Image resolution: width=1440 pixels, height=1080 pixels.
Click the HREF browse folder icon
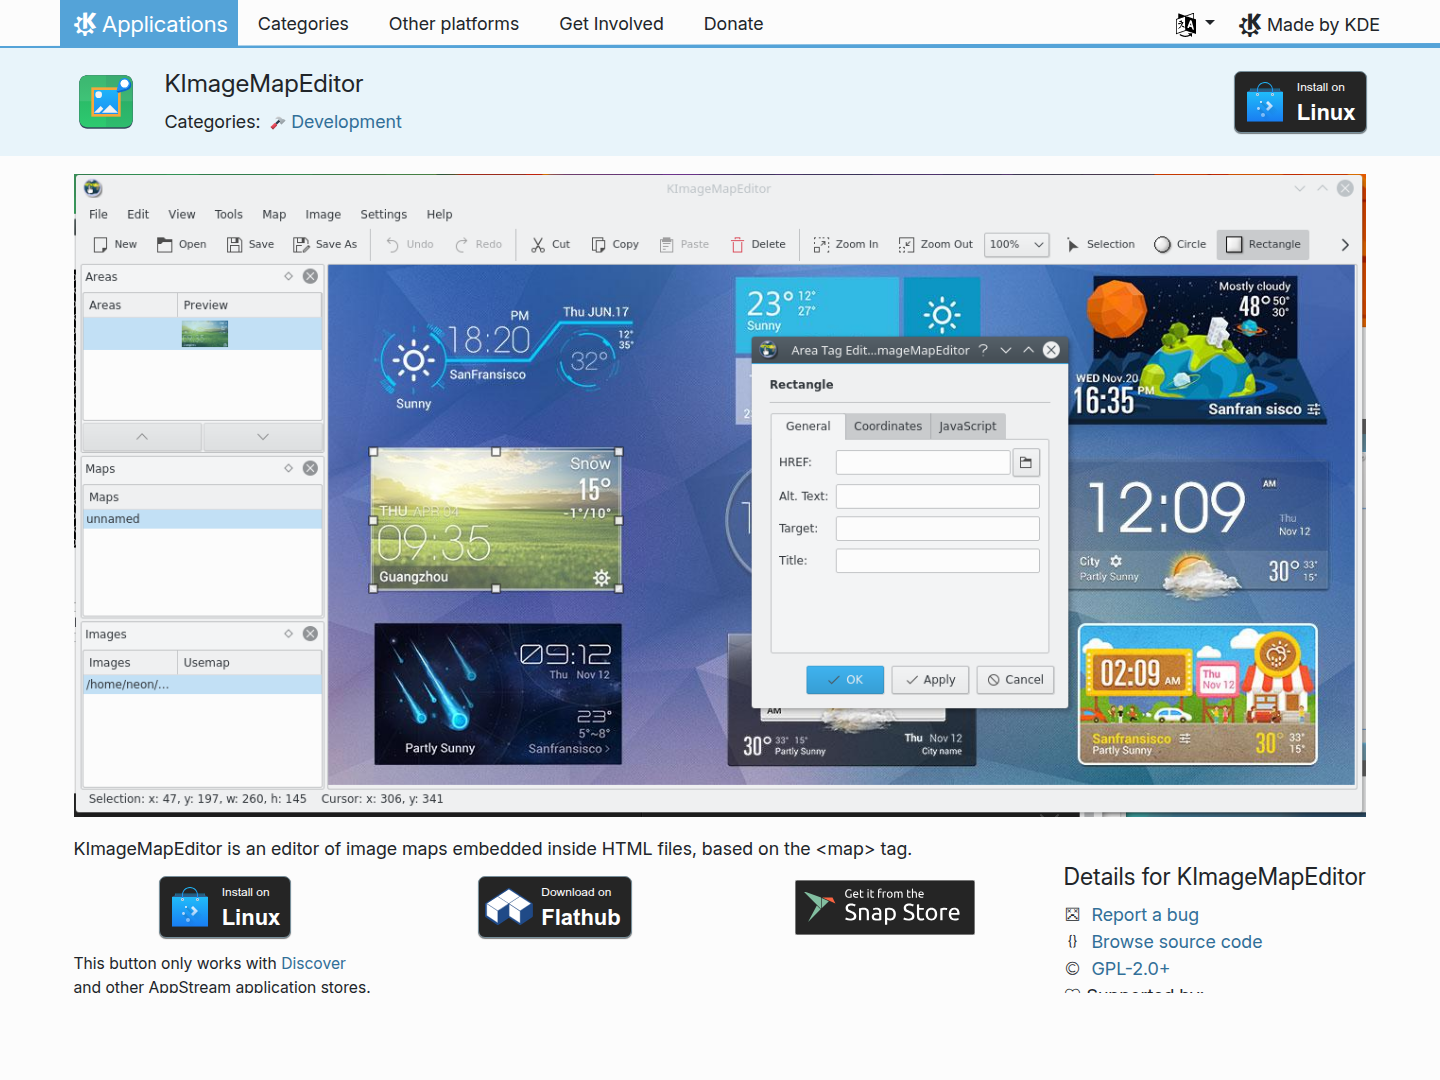1026,462
